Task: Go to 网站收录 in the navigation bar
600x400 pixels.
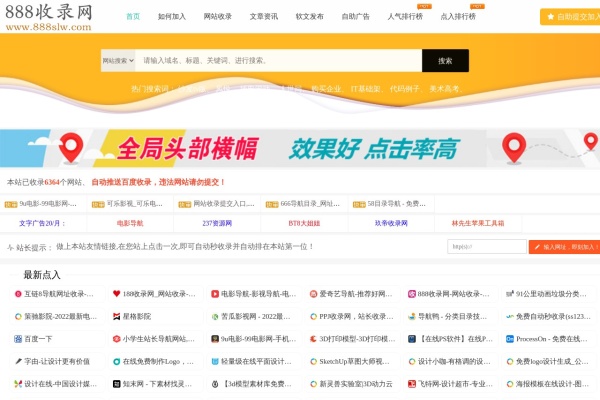Action: pos(217,17)
